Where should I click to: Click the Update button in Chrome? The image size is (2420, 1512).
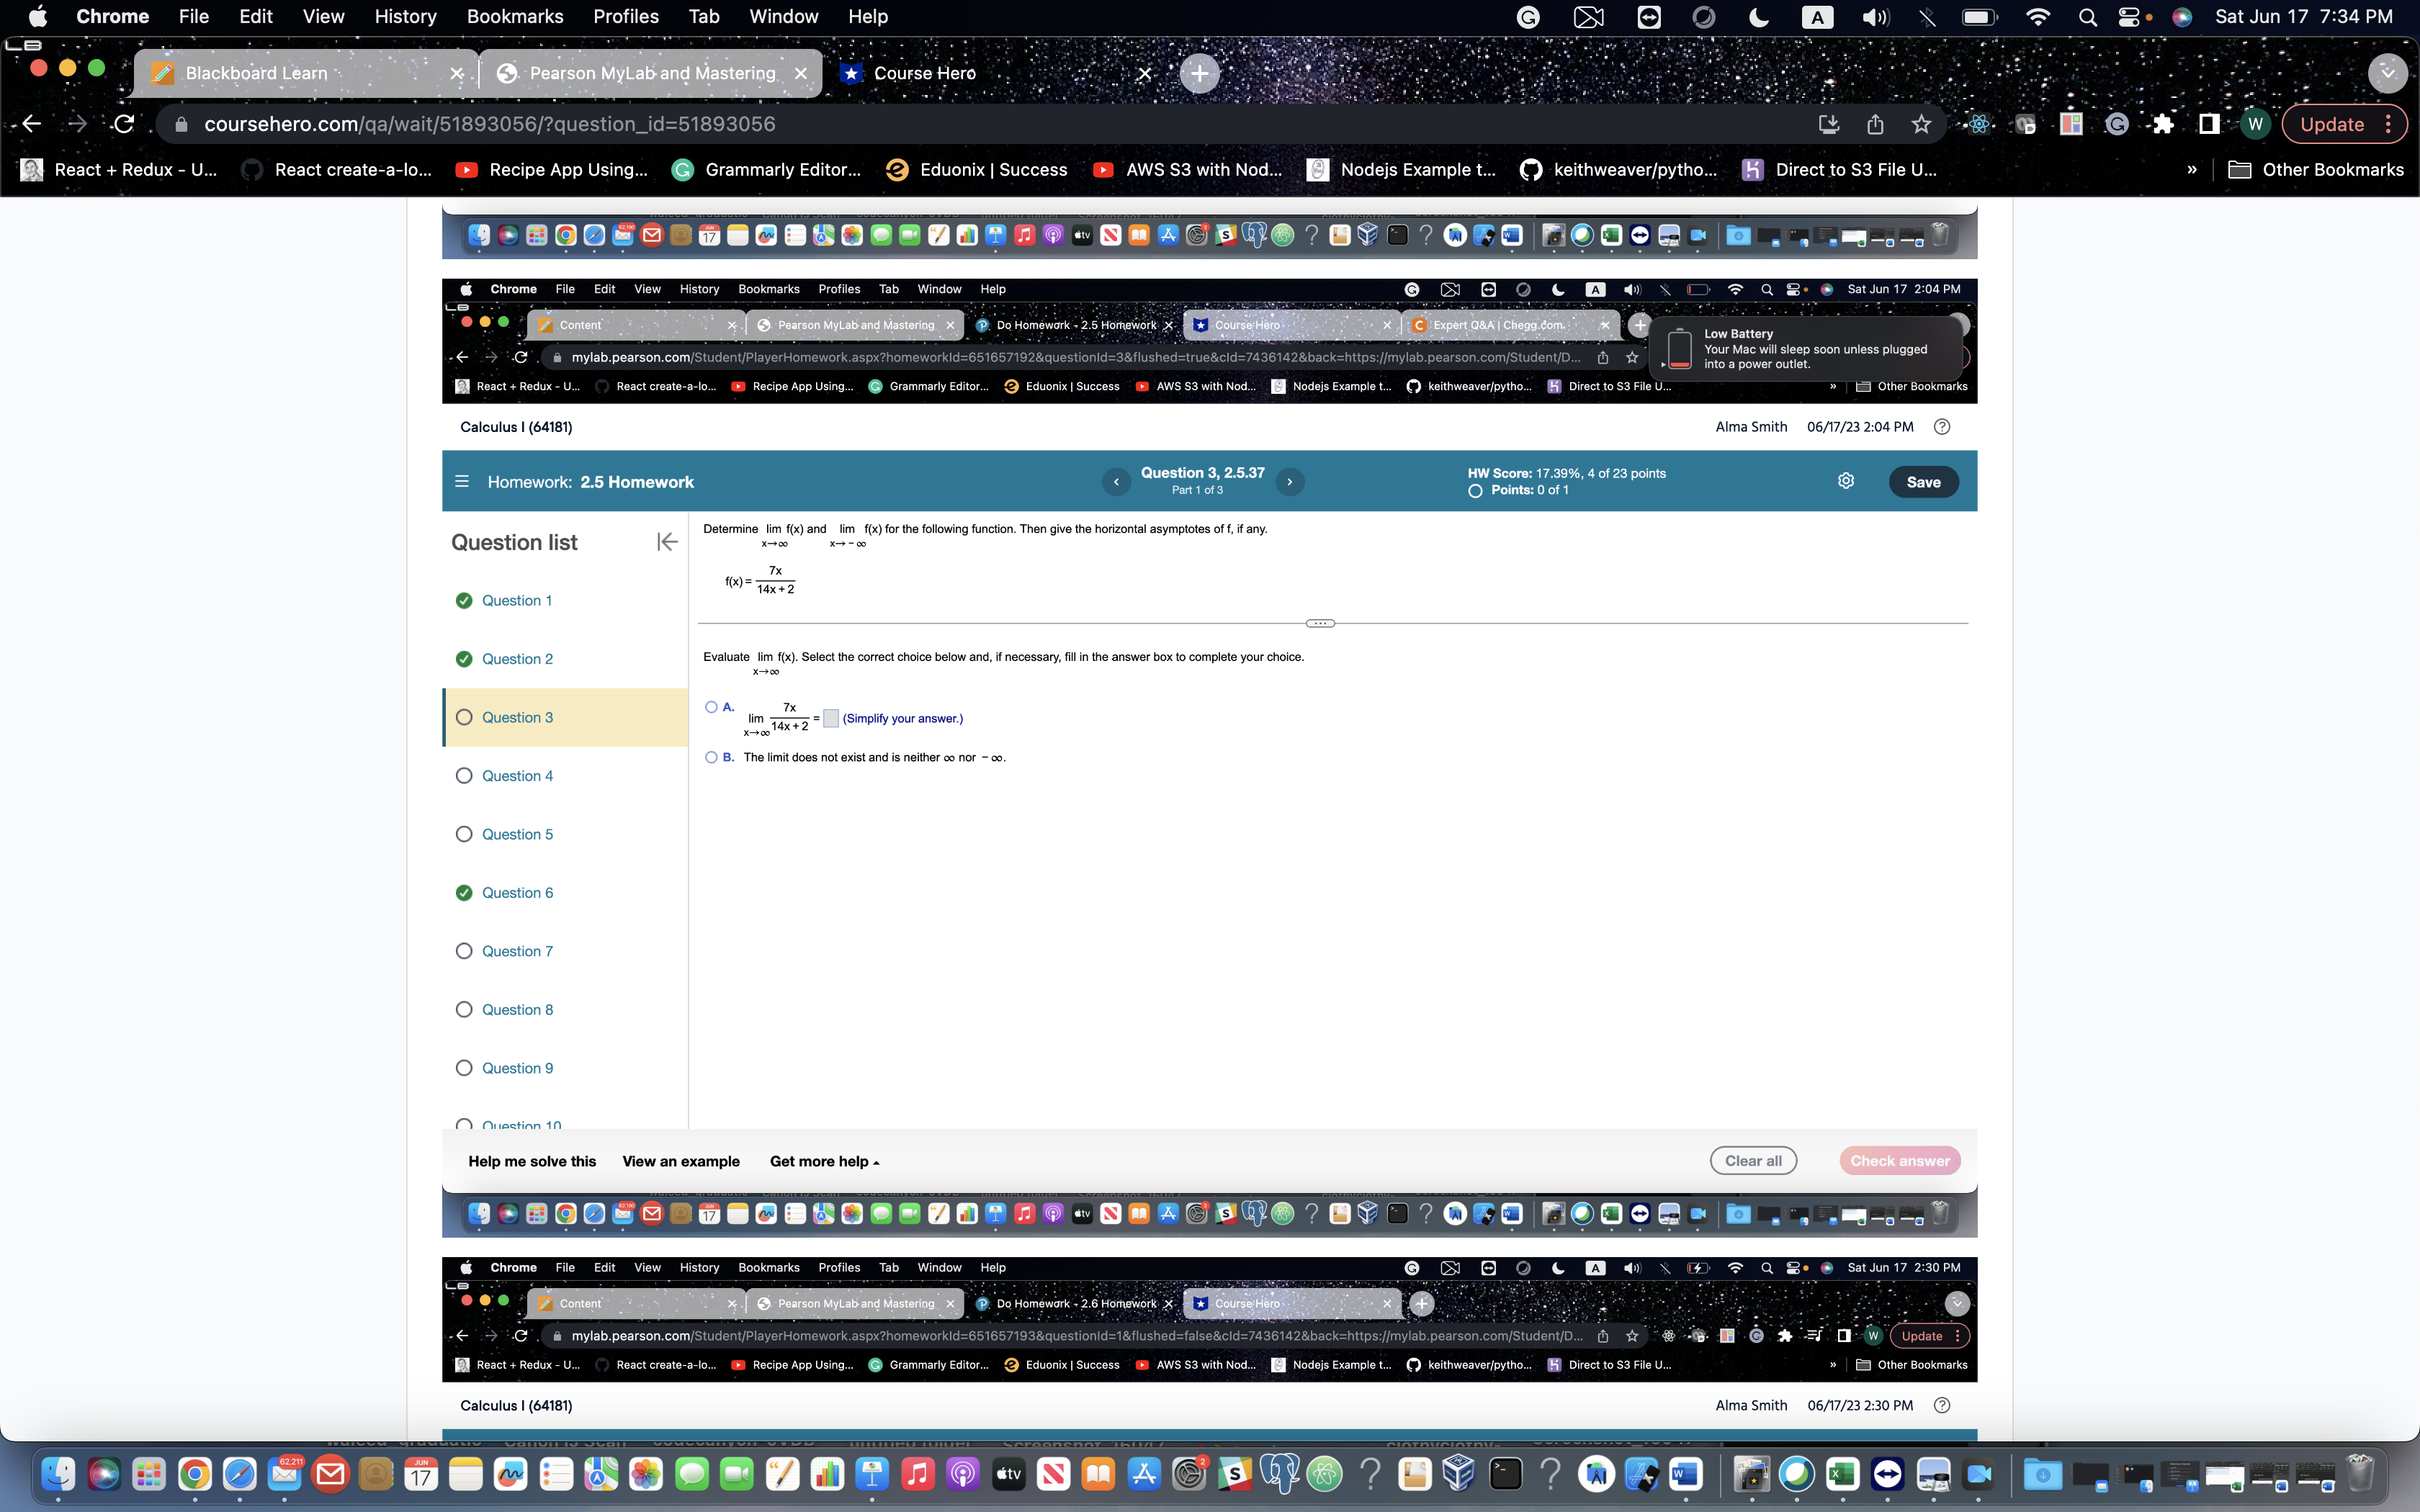pos(2332,124)
